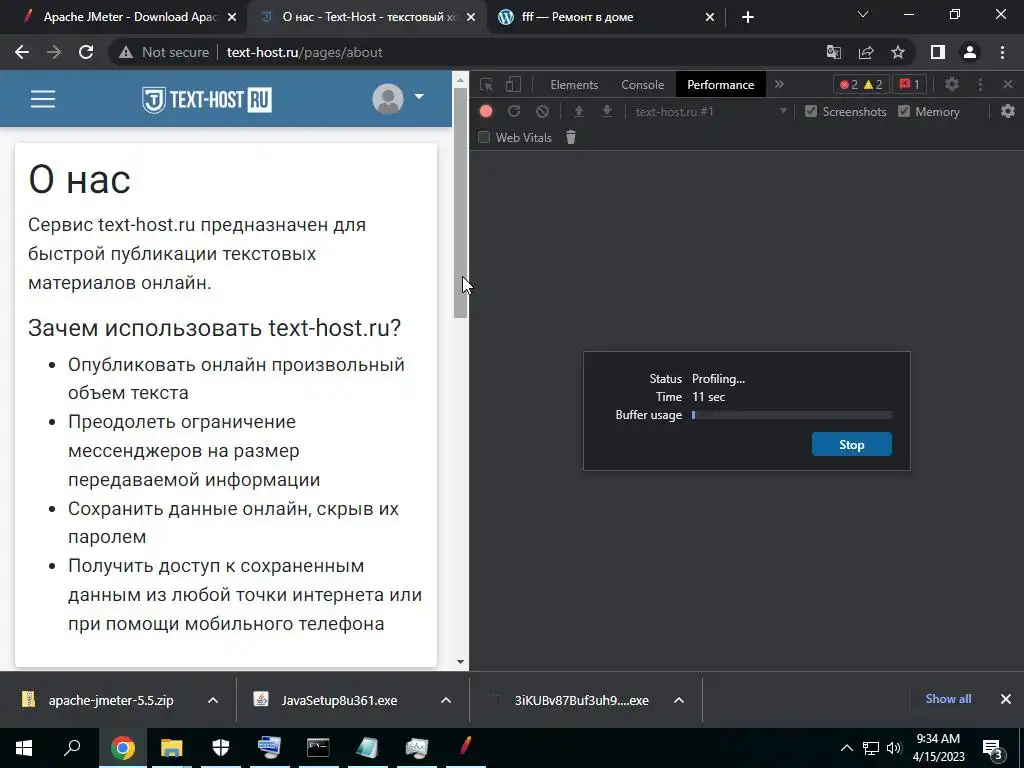Click the address bar URL
This screenshot has height=768, width=1024.
[304, 52]
